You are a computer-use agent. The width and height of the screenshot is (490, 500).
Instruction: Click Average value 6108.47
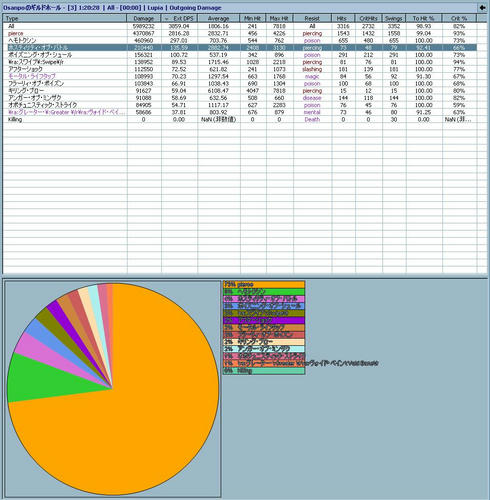point(218,91)
